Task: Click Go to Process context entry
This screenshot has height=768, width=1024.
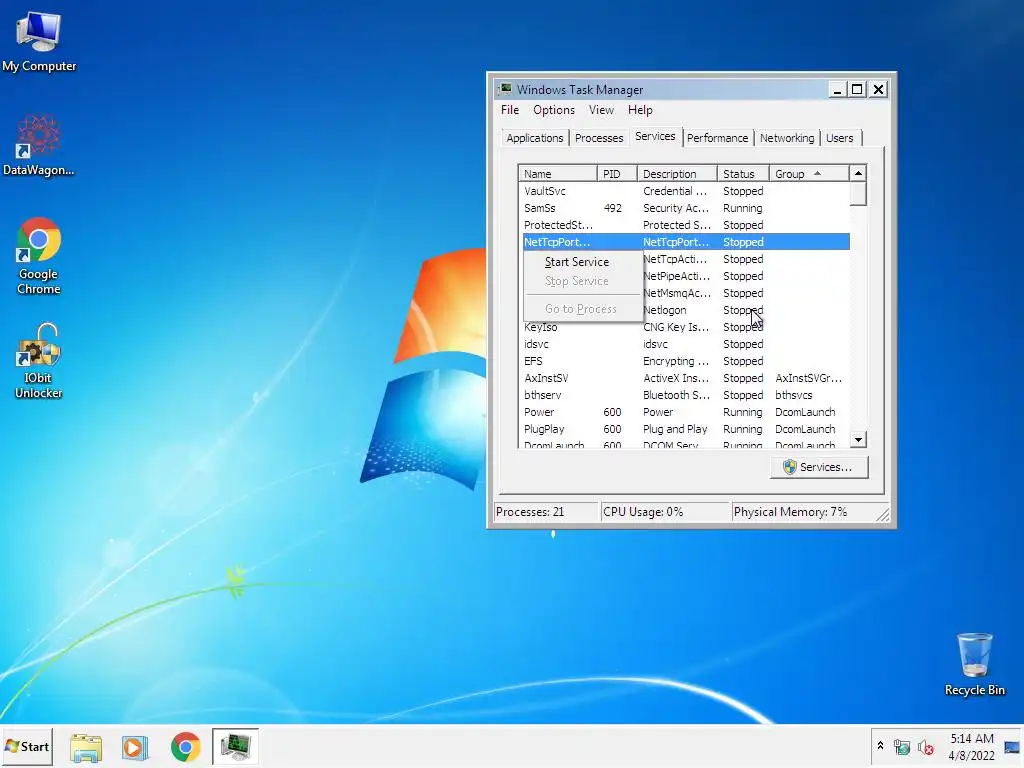Action: (x=583, y=309)
